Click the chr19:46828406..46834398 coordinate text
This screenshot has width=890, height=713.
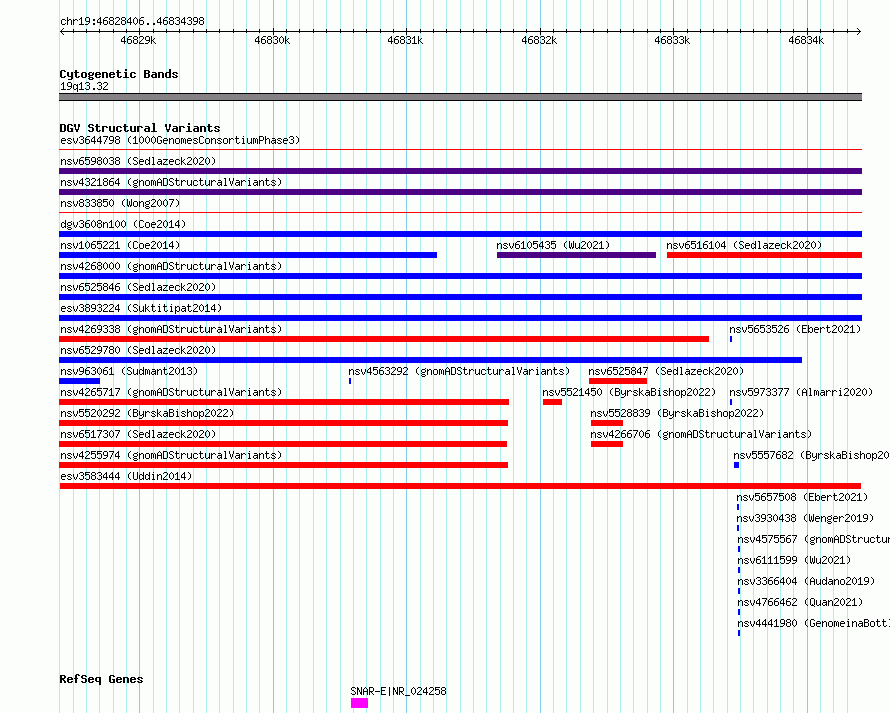132,22
